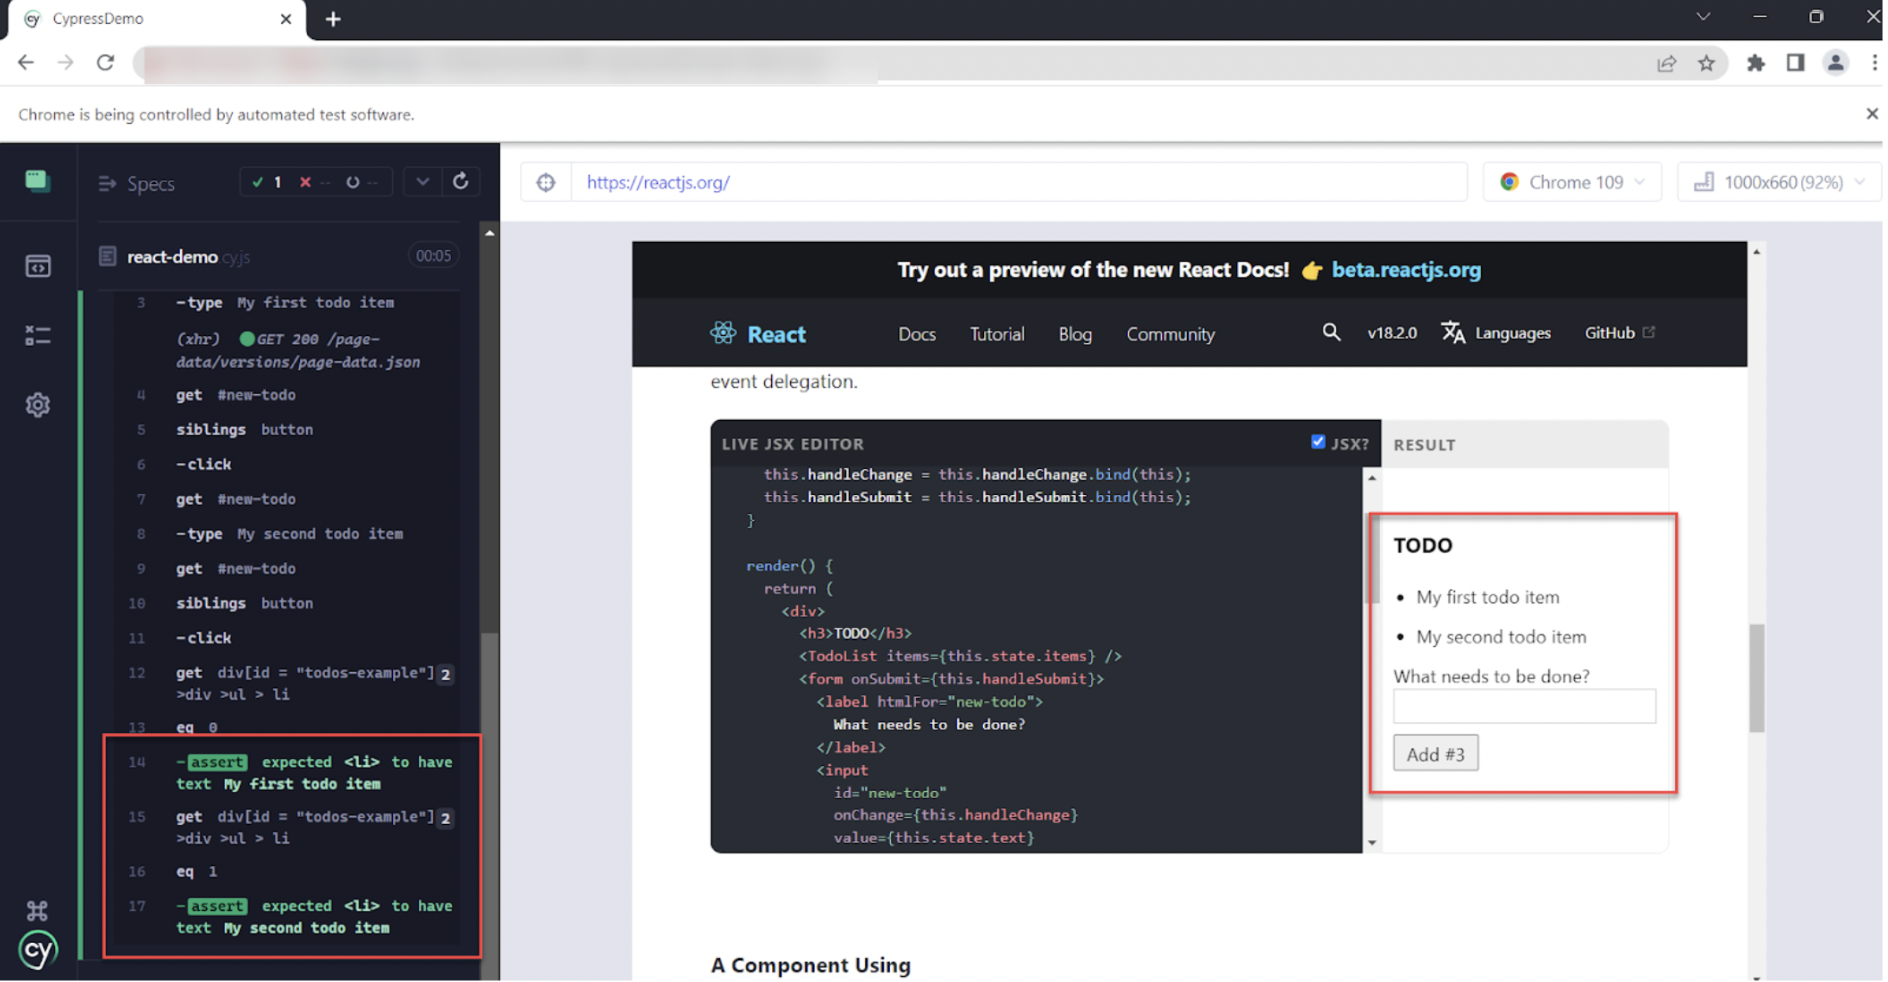The height and width of the screenshot is (982, 1888).
Task: Open the Docs nav item
Action: point(917,334)
